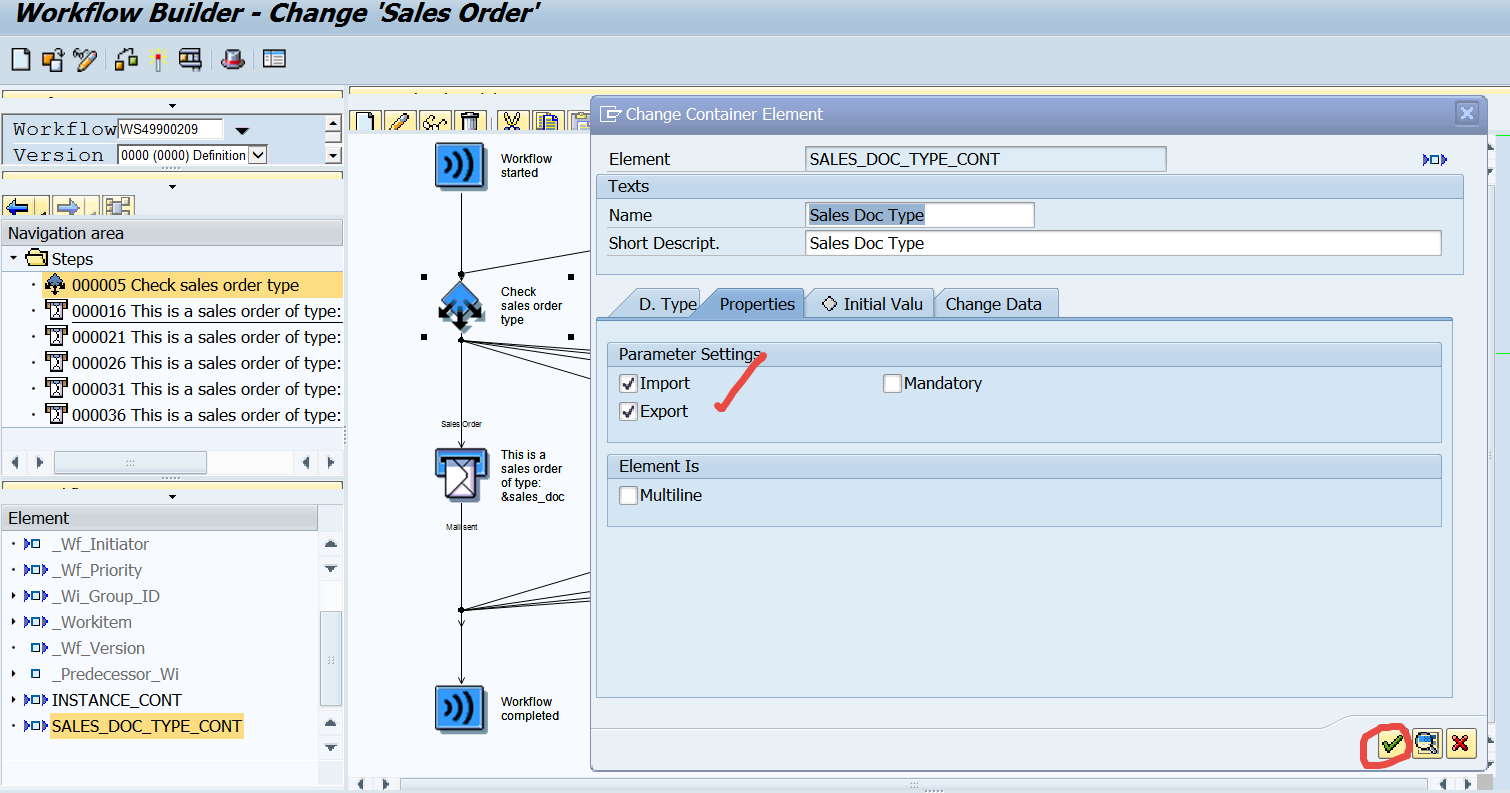The image size is (1510, 793).
Task: Click the Name field showing Sales Doc Type
Action: click(918, 214)
